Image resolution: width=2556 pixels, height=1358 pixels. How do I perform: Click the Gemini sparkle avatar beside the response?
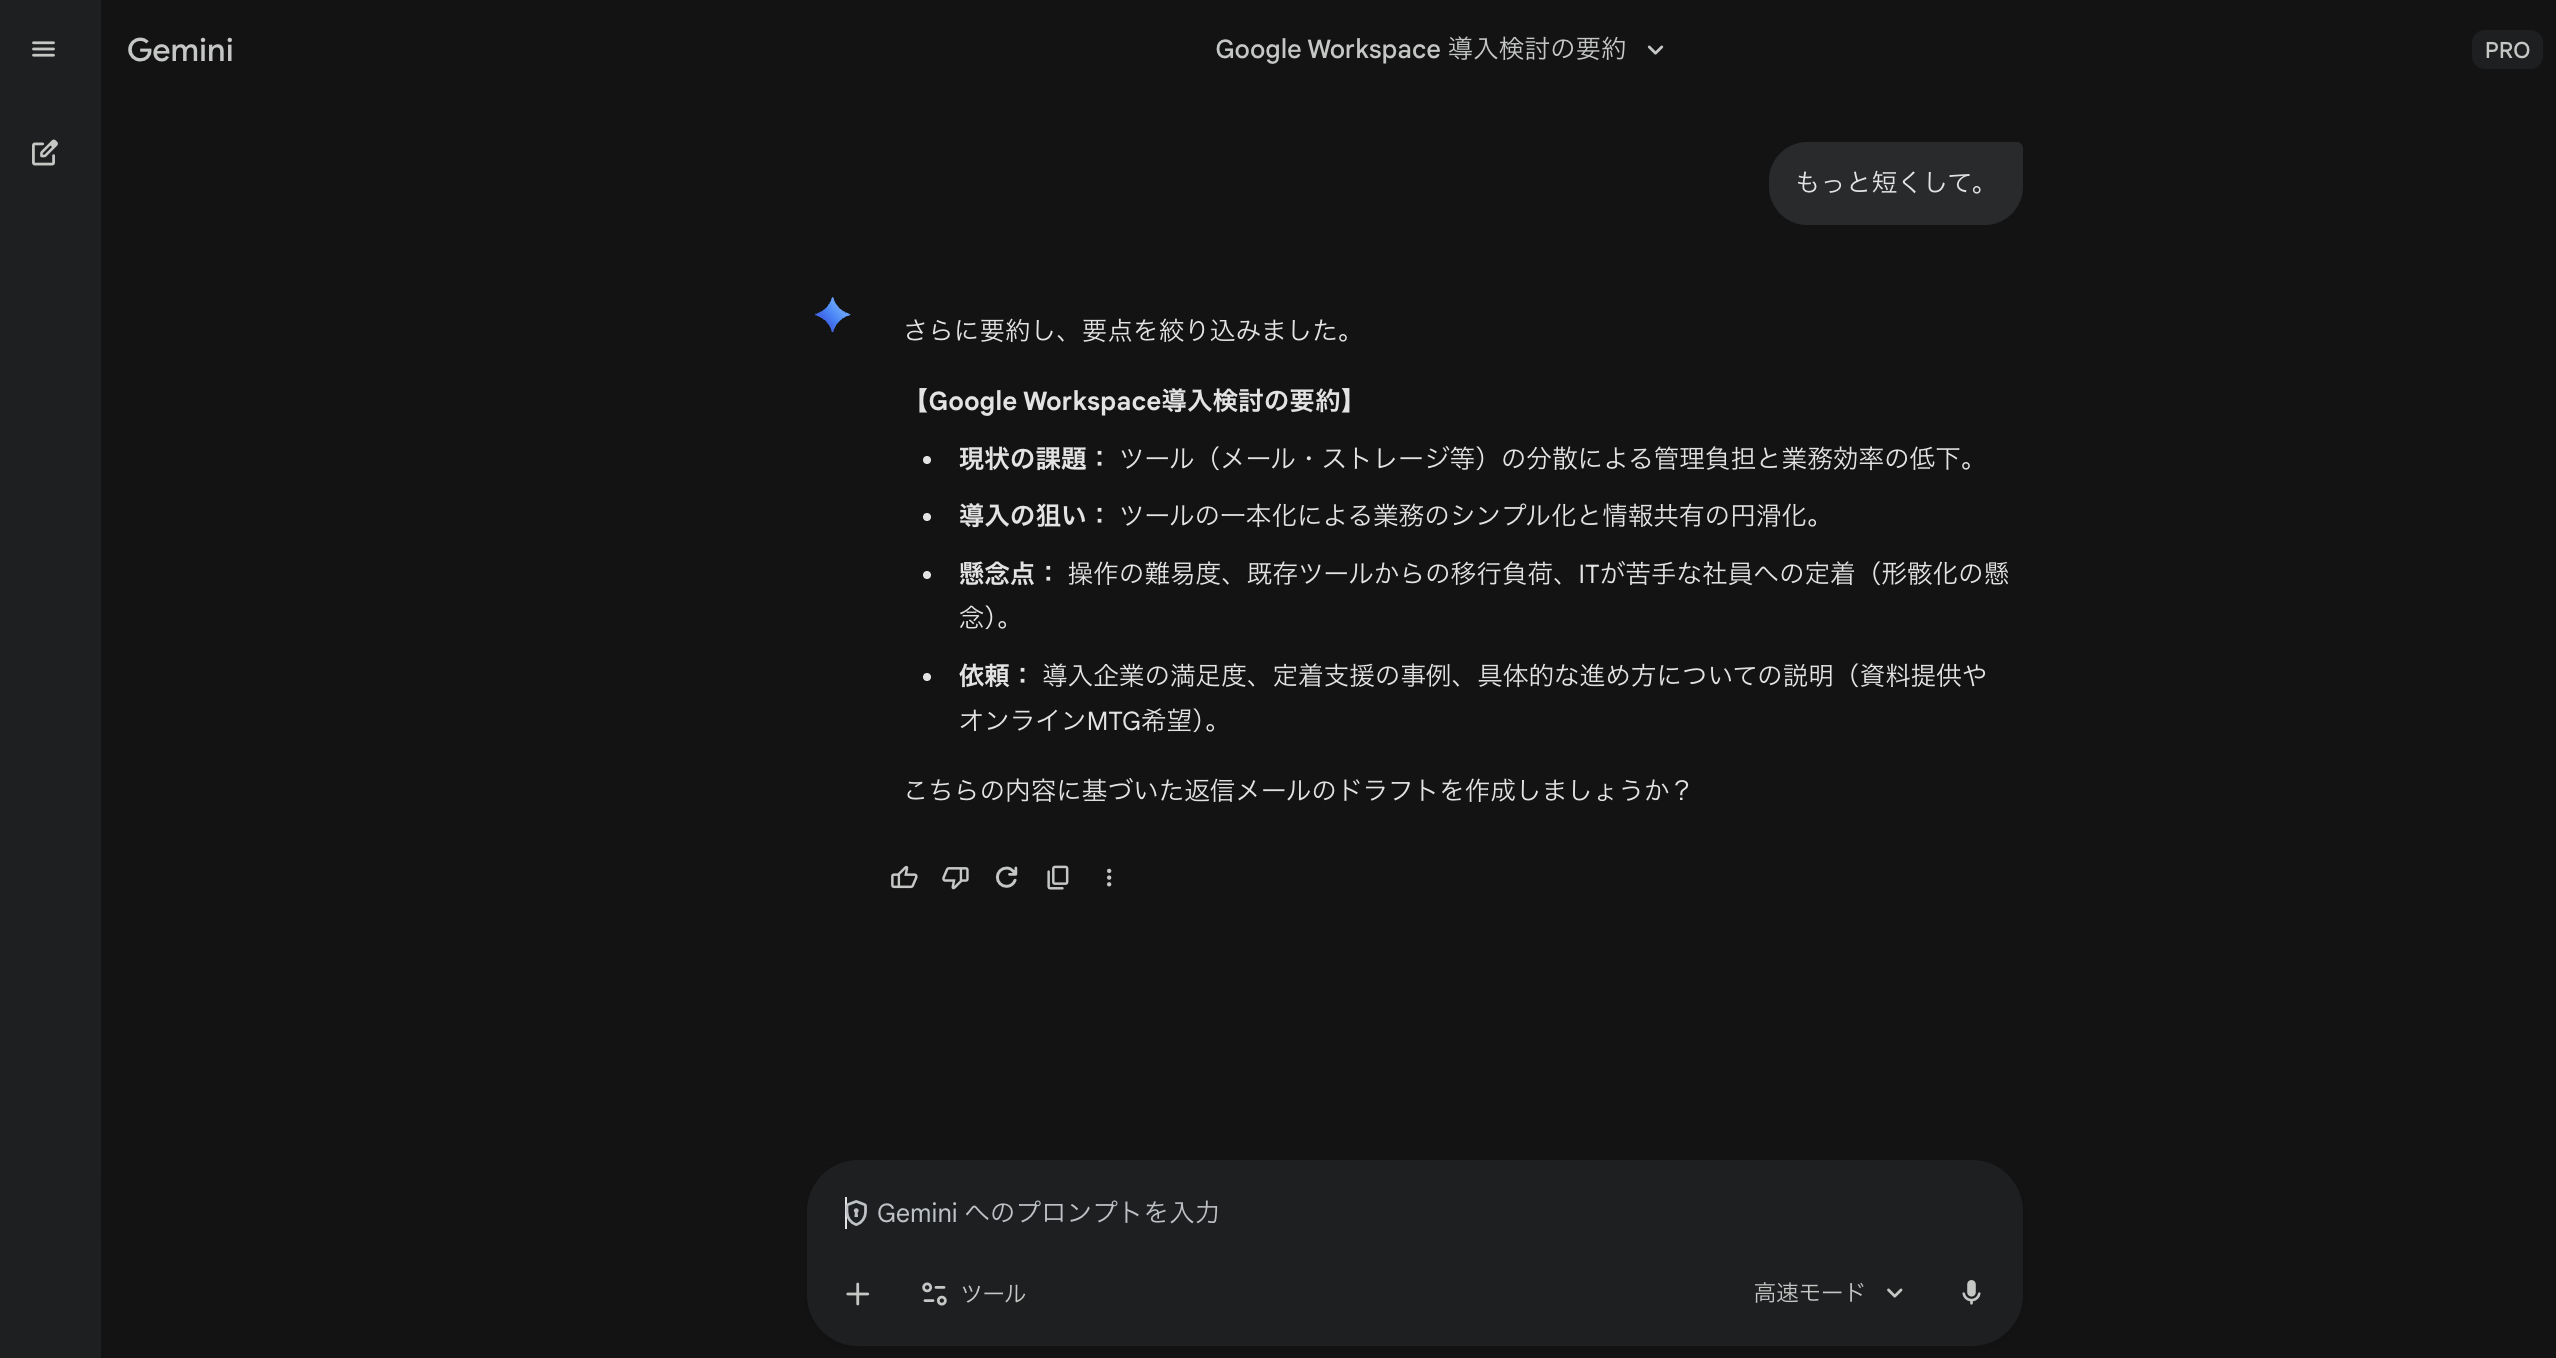pos(833,315)
